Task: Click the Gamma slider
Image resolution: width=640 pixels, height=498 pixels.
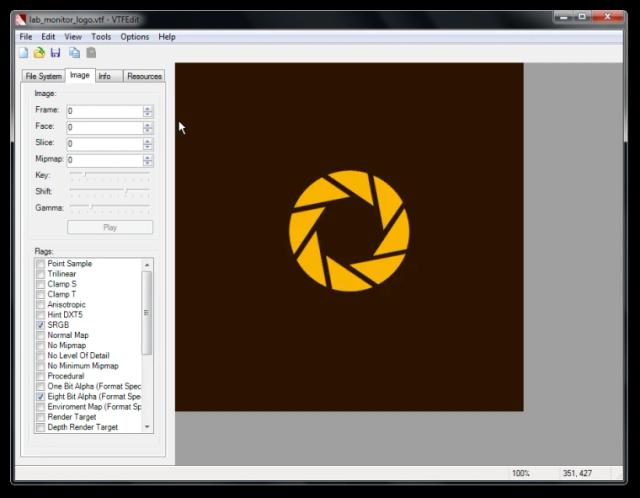Action: pyautogui.click(x=109, y=208)
